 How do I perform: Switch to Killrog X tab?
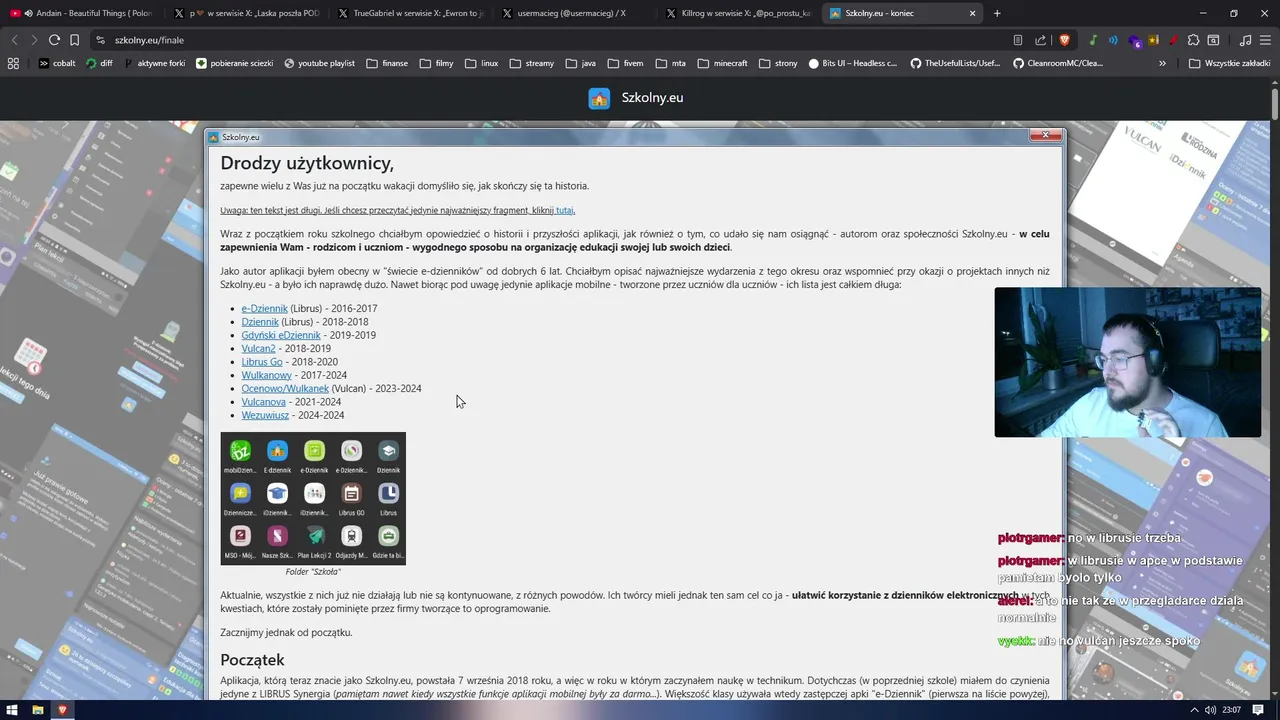point(739,13)
